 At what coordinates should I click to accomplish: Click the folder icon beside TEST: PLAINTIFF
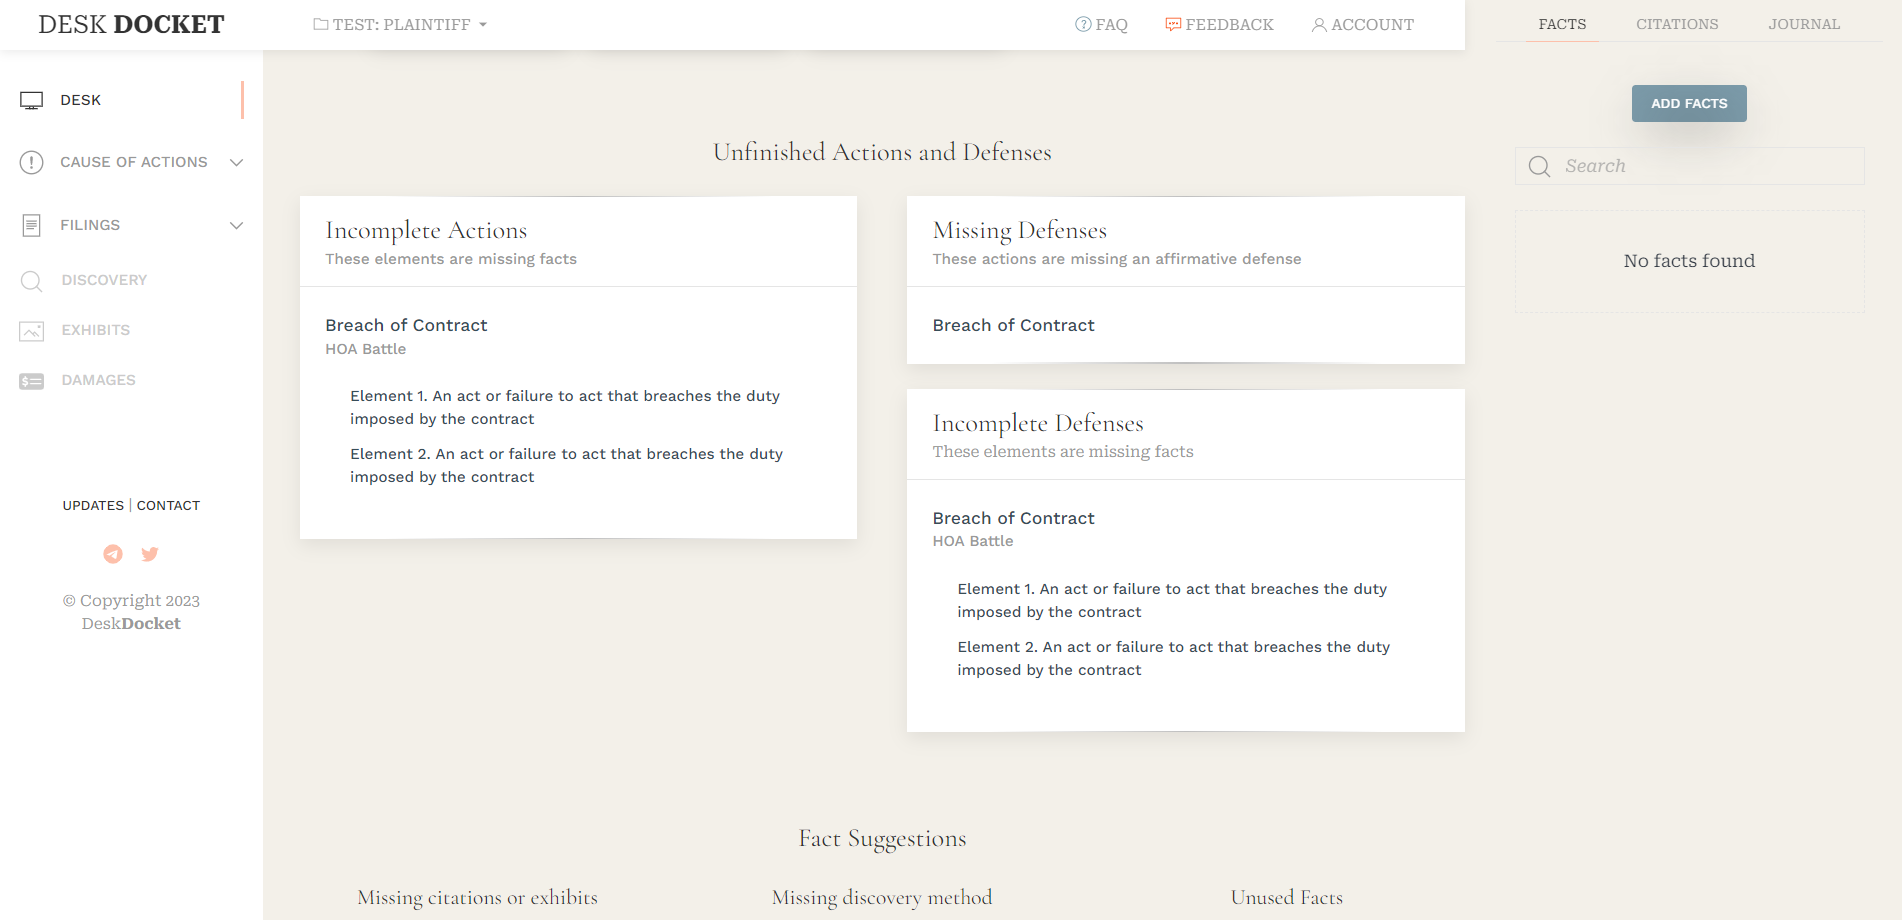pyautogui.click(x=321, y=24)
